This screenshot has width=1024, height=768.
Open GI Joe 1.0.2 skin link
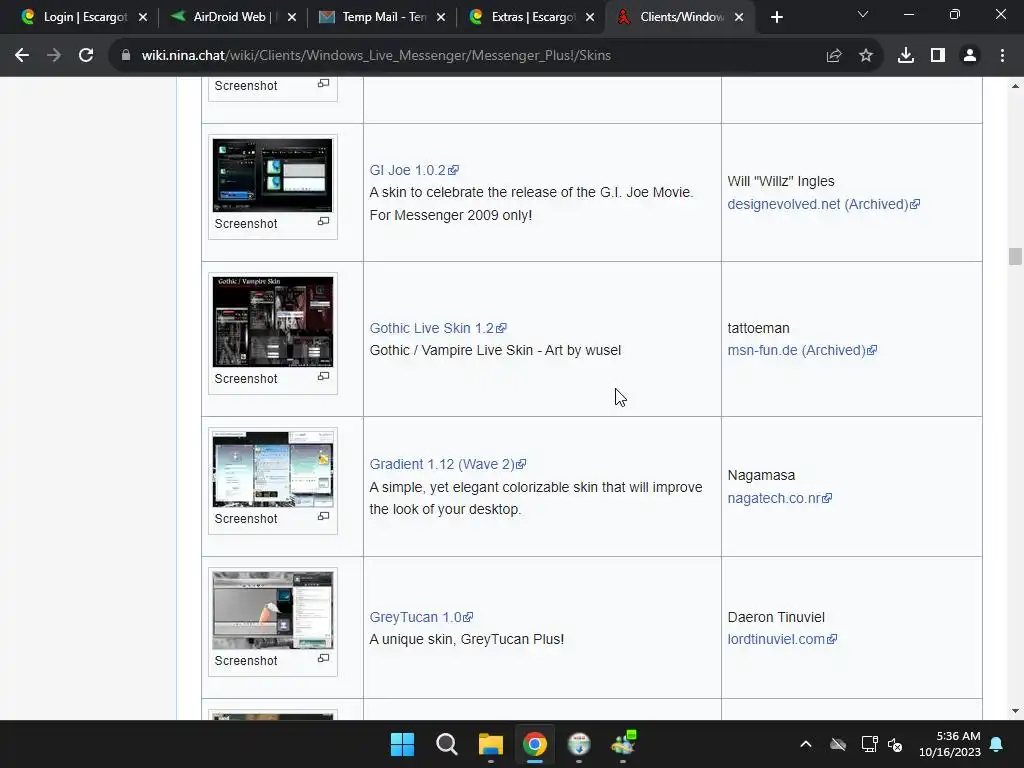click(414, 170)
